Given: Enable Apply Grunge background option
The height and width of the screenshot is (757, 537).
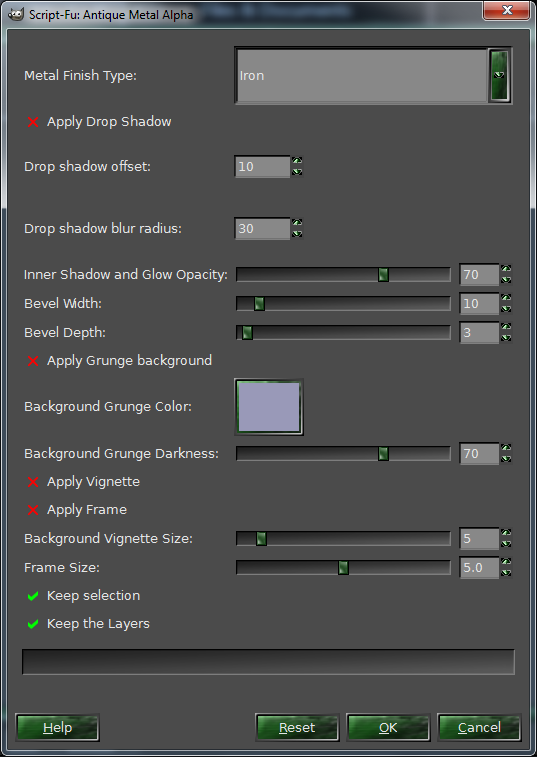Looking at the screenshot, I should click(33, 361).
